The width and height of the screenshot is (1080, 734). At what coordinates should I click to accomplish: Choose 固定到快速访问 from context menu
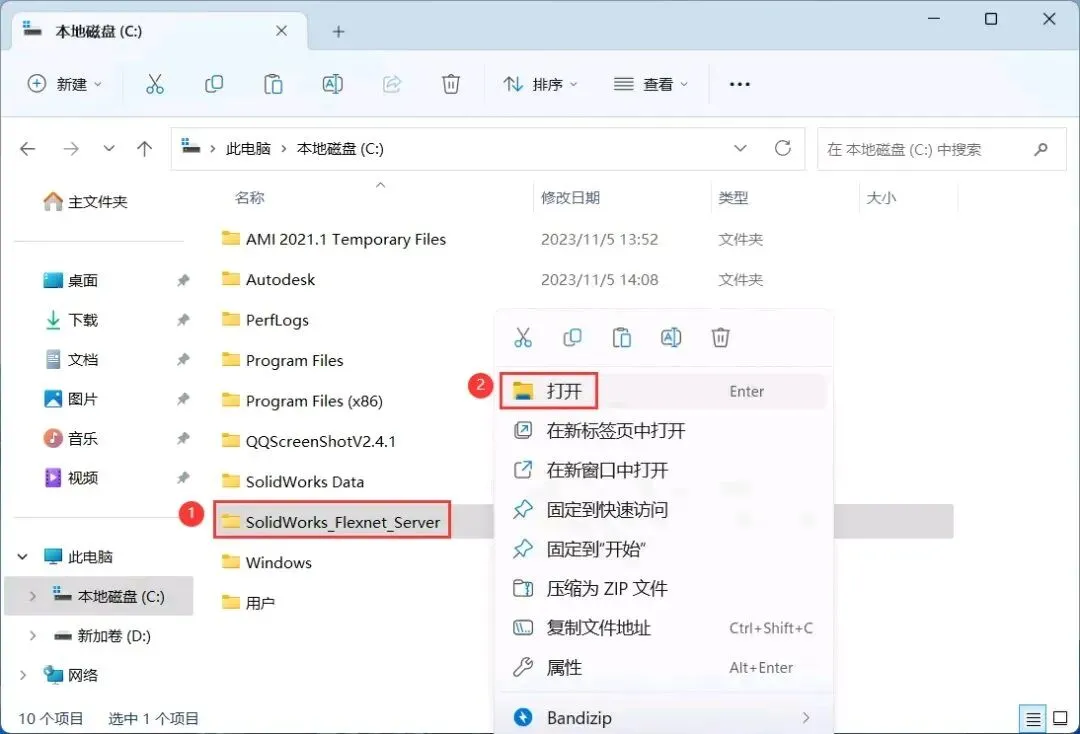click(x=663, y=510)
